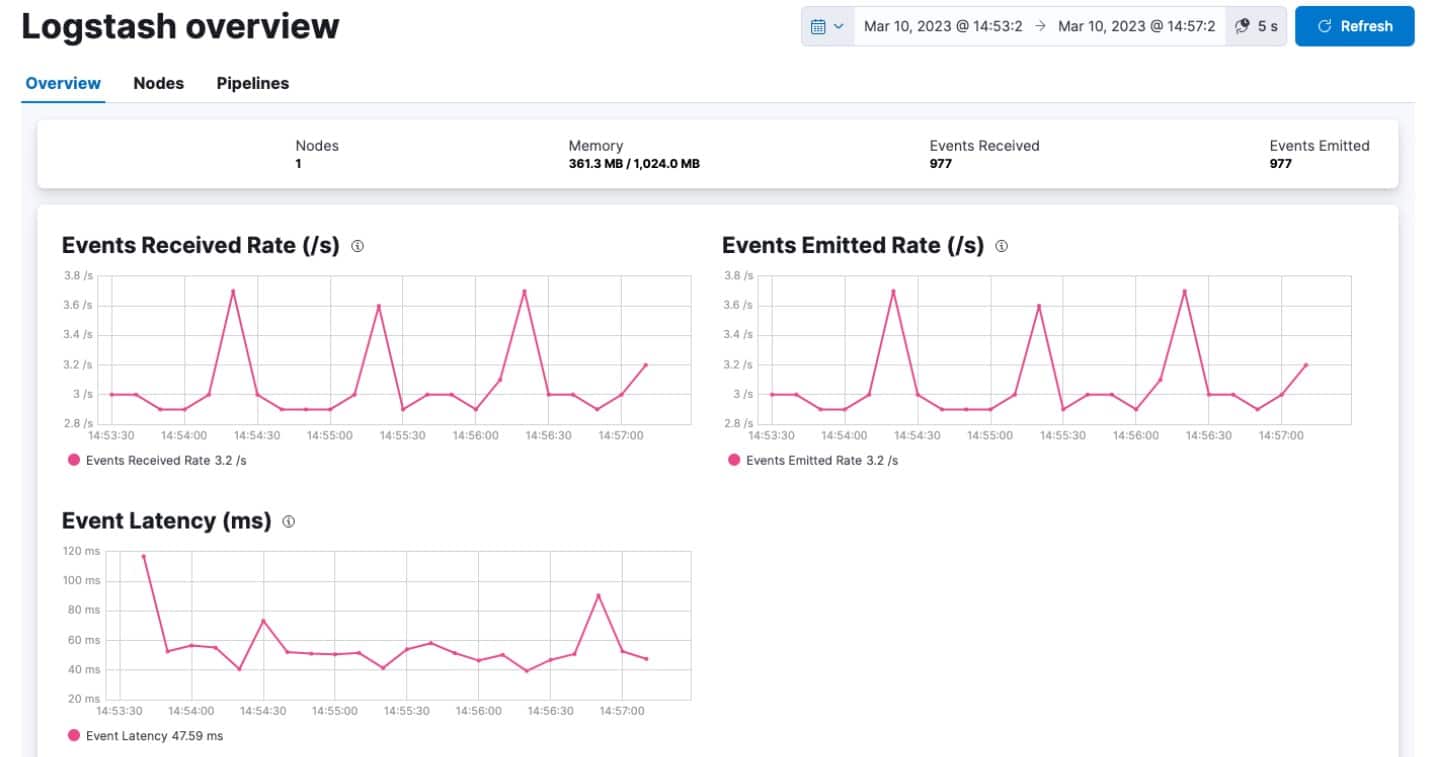Show info icon for Events Emitted Rate
This screenshot has width=1432, height=757.
pos(1001,246)
